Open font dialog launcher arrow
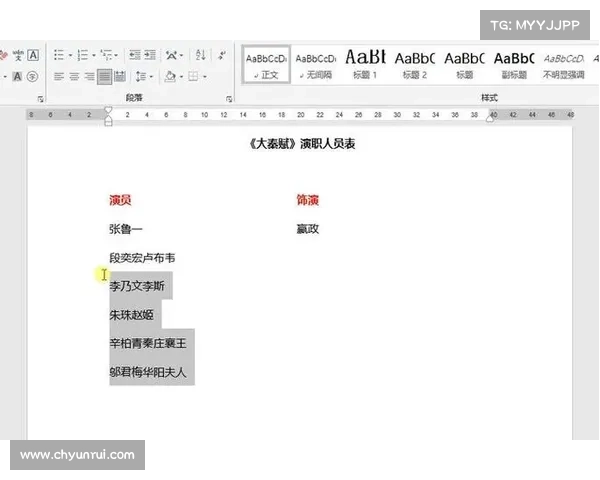 click(x=41, y=99)
